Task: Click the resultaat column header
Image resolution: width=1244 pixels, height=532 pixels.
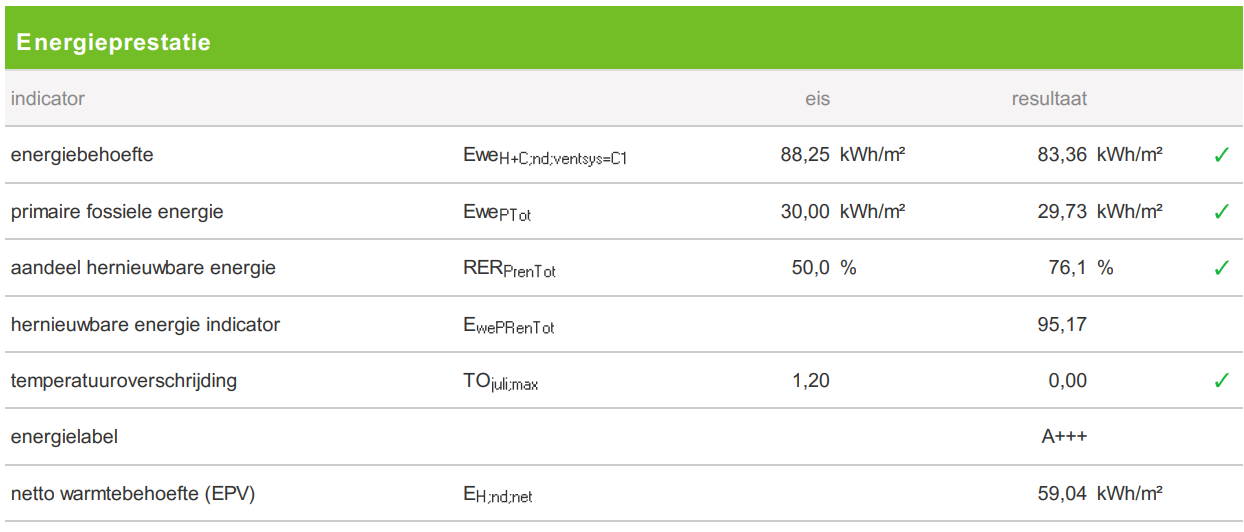Action: click(1049, 99)
